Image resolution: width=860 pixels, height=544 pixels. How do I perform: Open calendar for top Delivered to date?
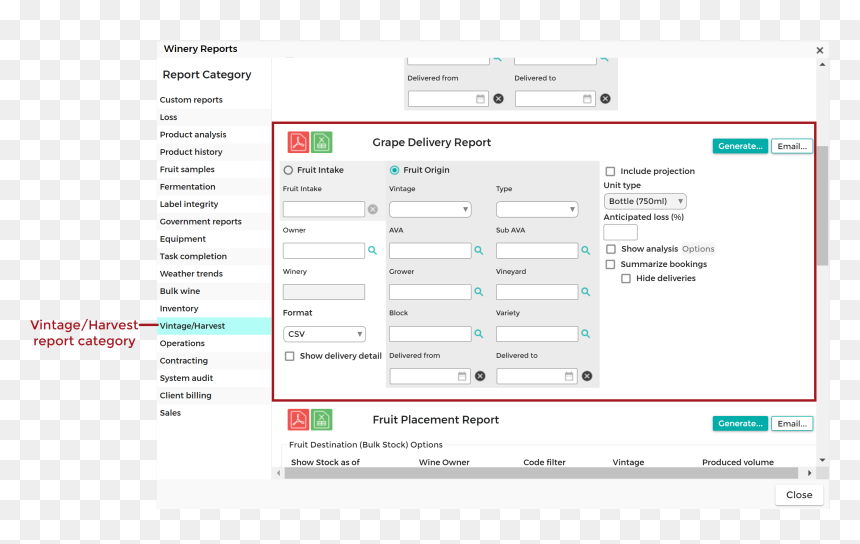coord(587,99)
